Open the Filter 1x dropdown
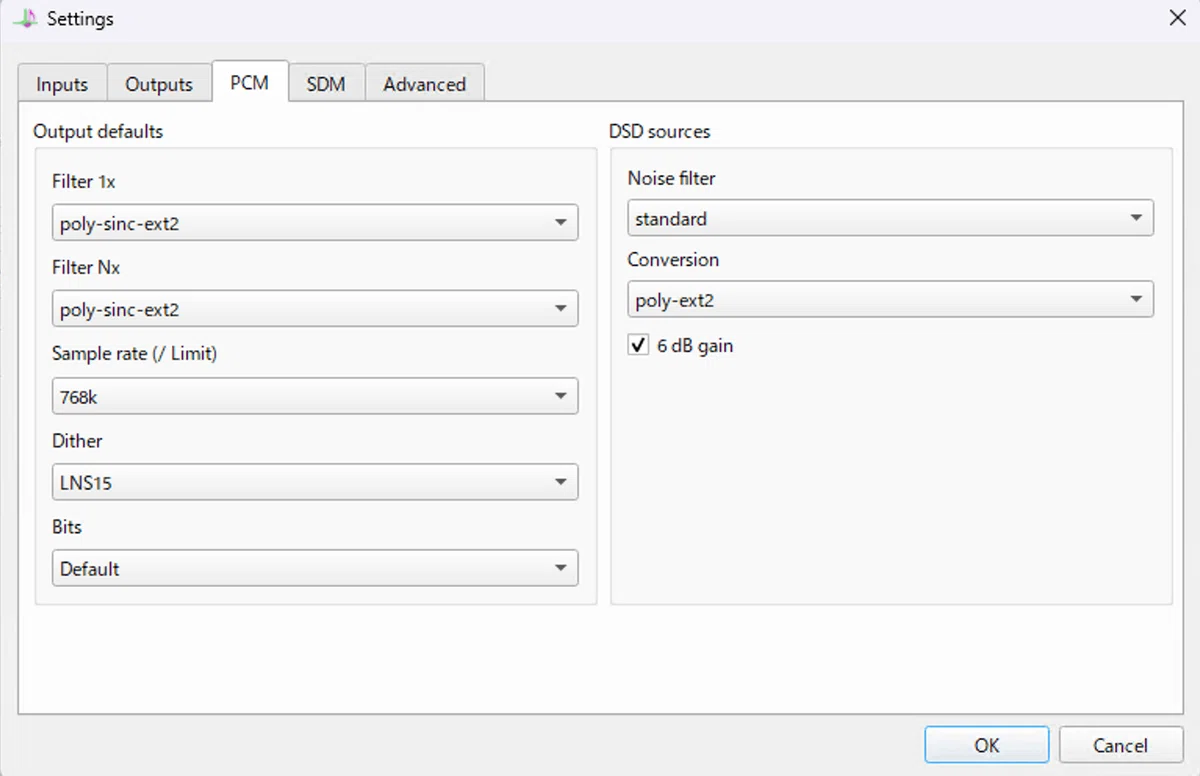 pos(315,223)
